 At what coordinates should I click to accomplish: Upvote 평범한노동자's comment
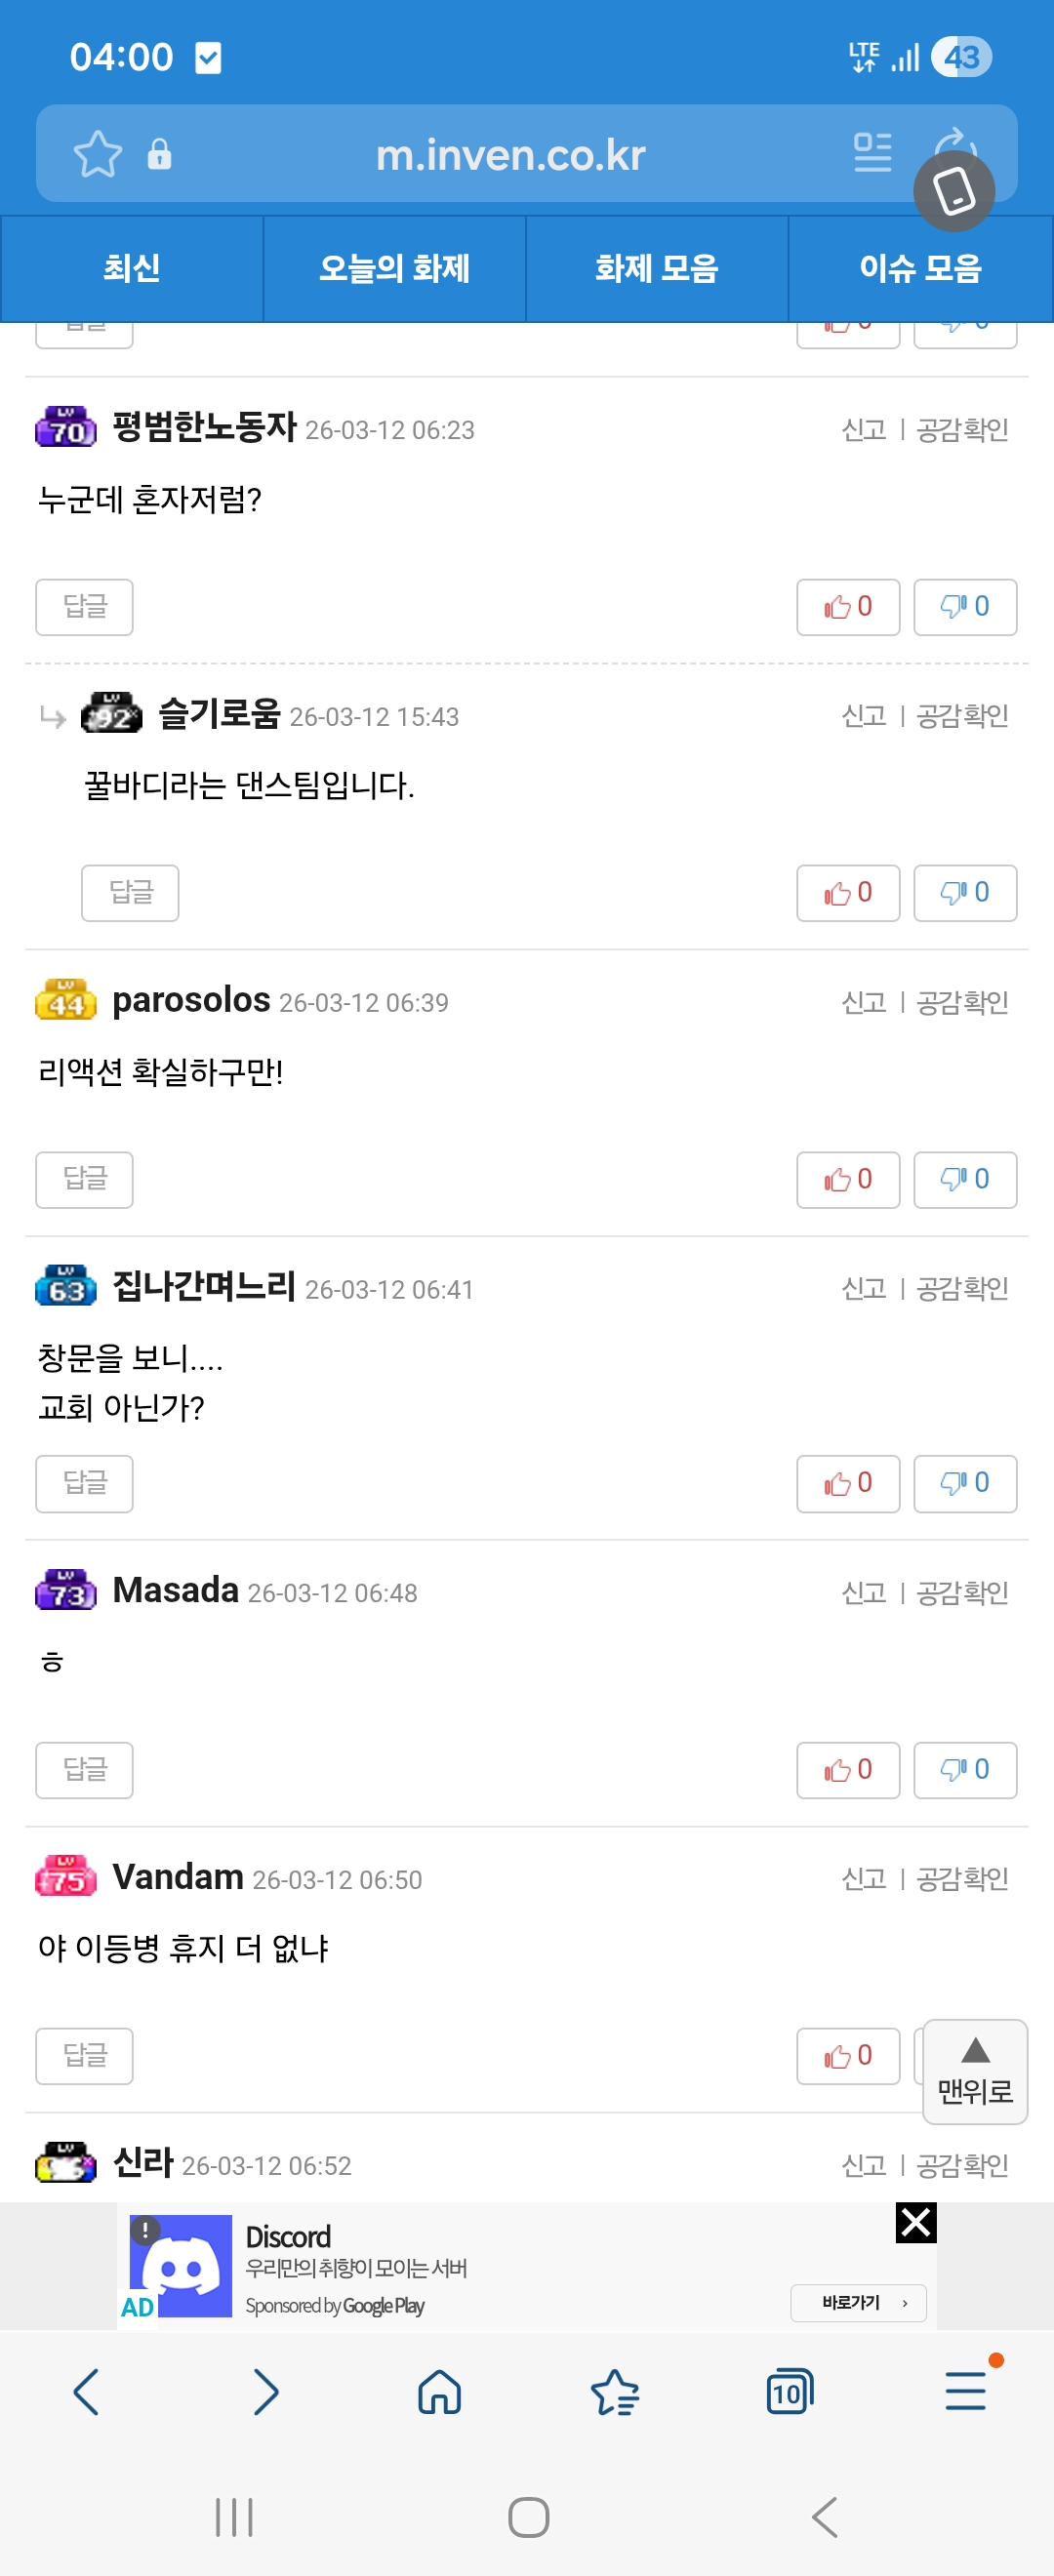point(847,607)
